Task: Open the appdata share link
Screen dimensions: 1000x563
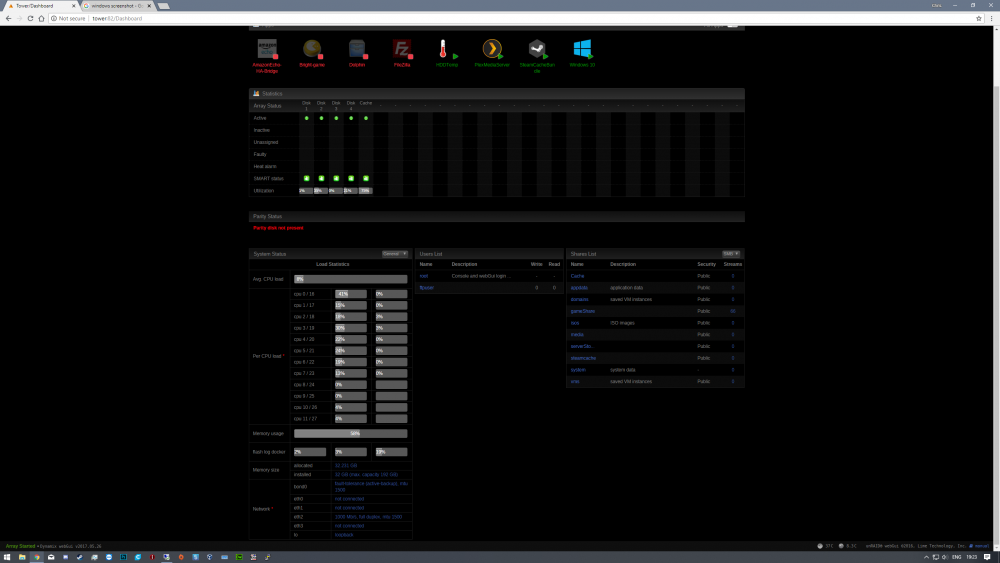Action: tap(579, 288)
